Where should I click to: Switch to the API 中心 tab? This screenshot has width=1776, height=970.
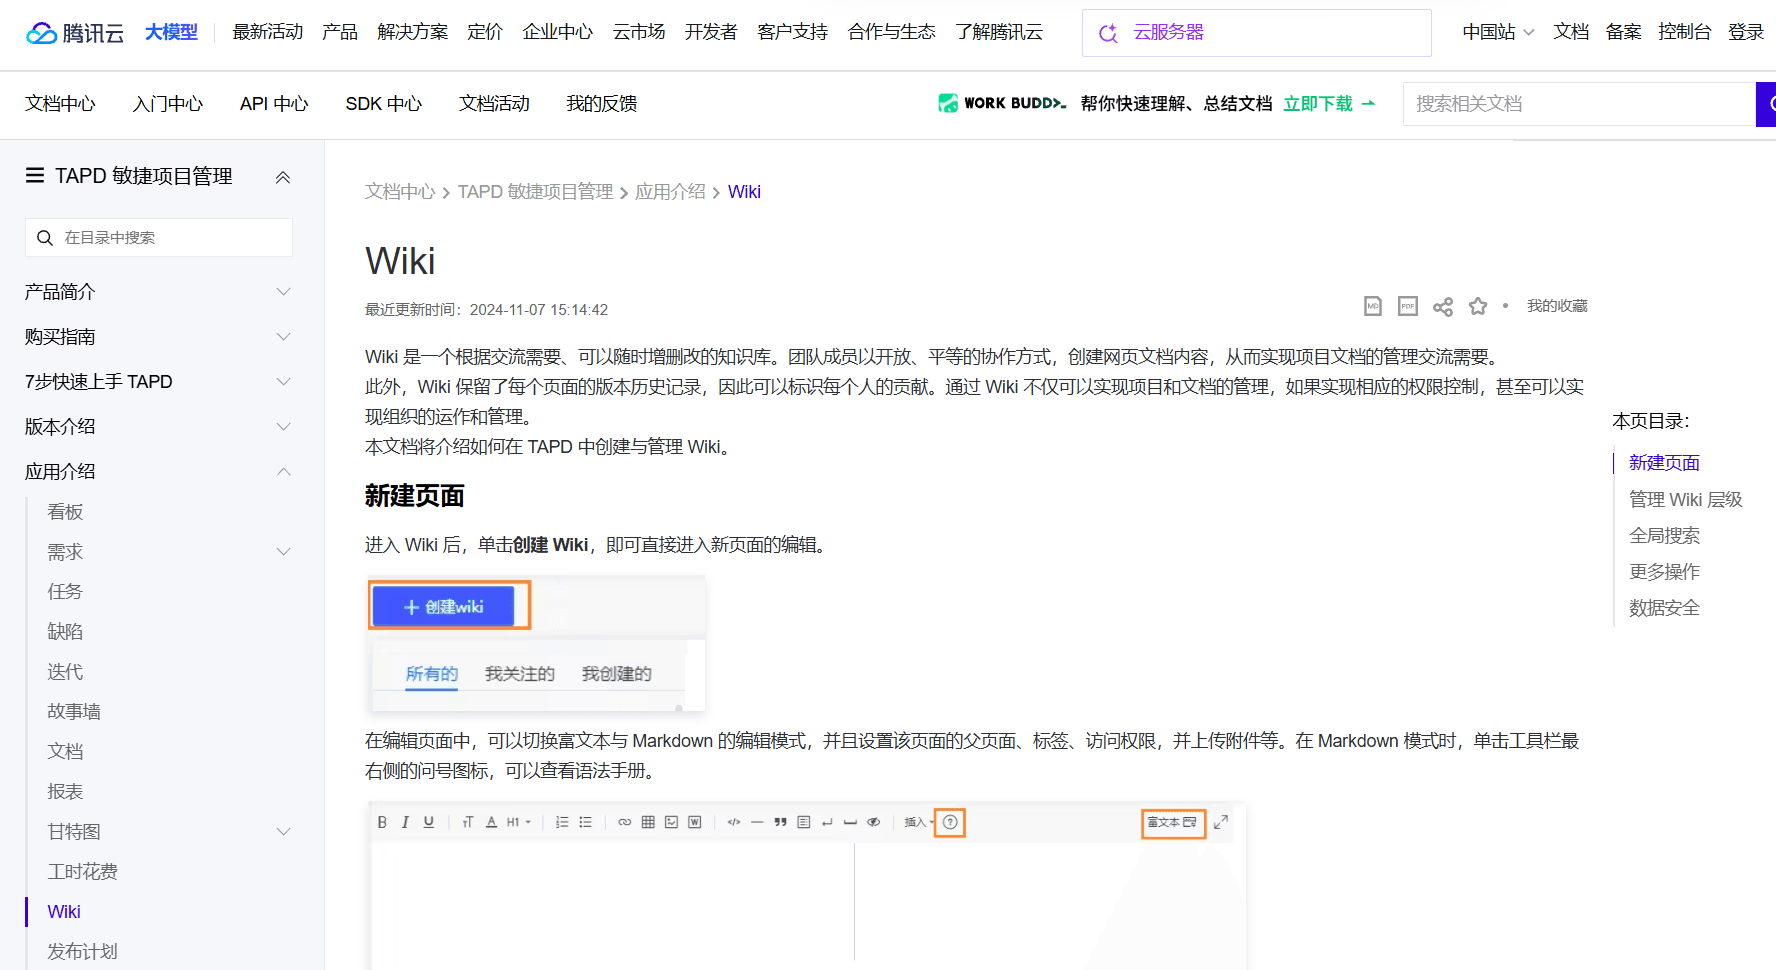point(274,104)
